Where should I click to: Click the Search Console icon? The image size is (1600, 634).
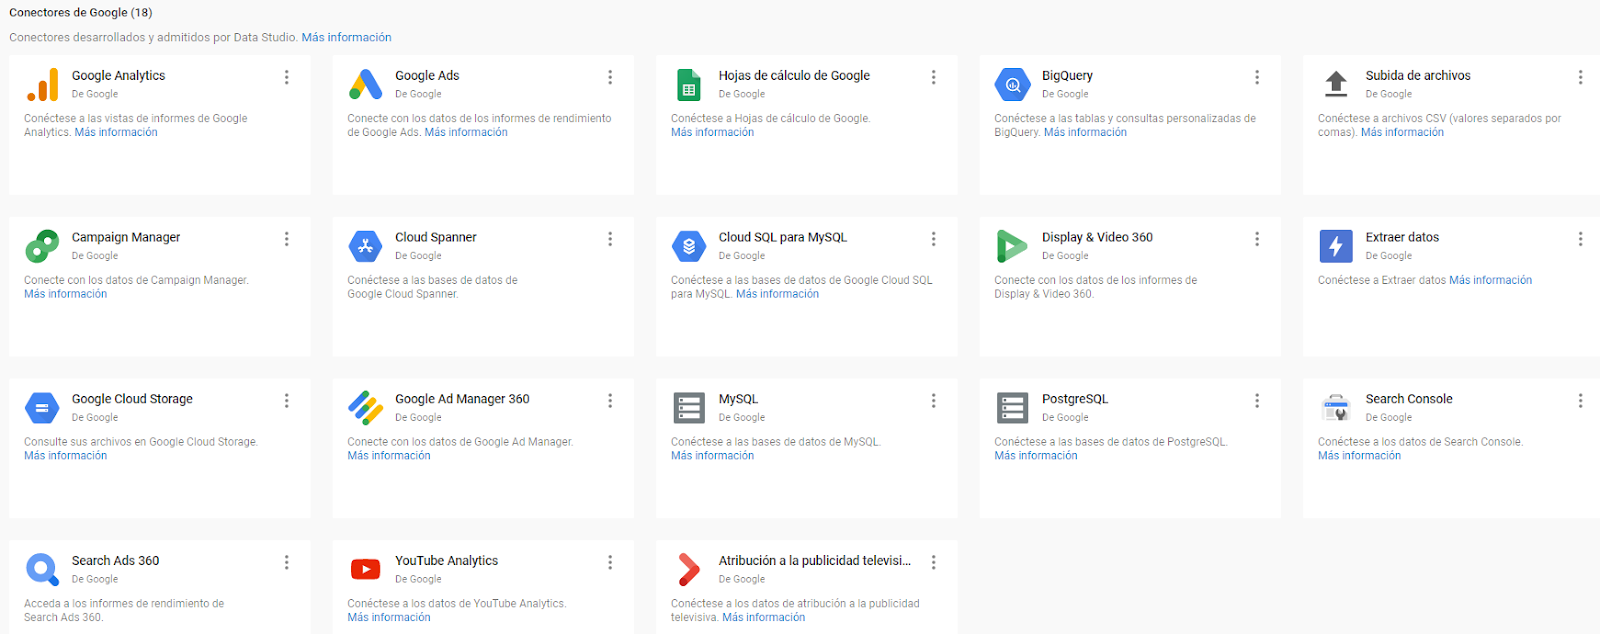pyautogui.click(x=1336, y=408)
